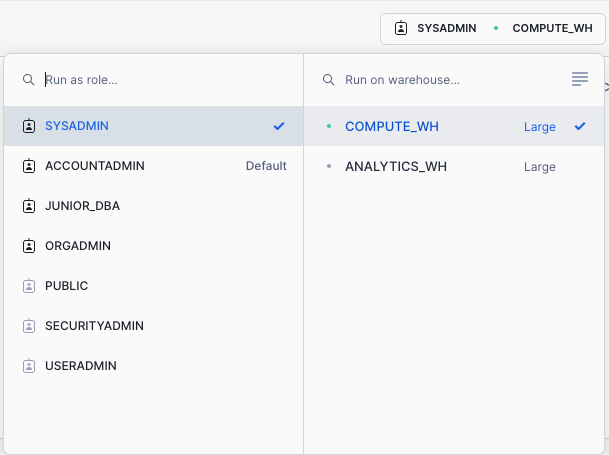Click the checkmark next to SYSADMIN

pos(279,126)
